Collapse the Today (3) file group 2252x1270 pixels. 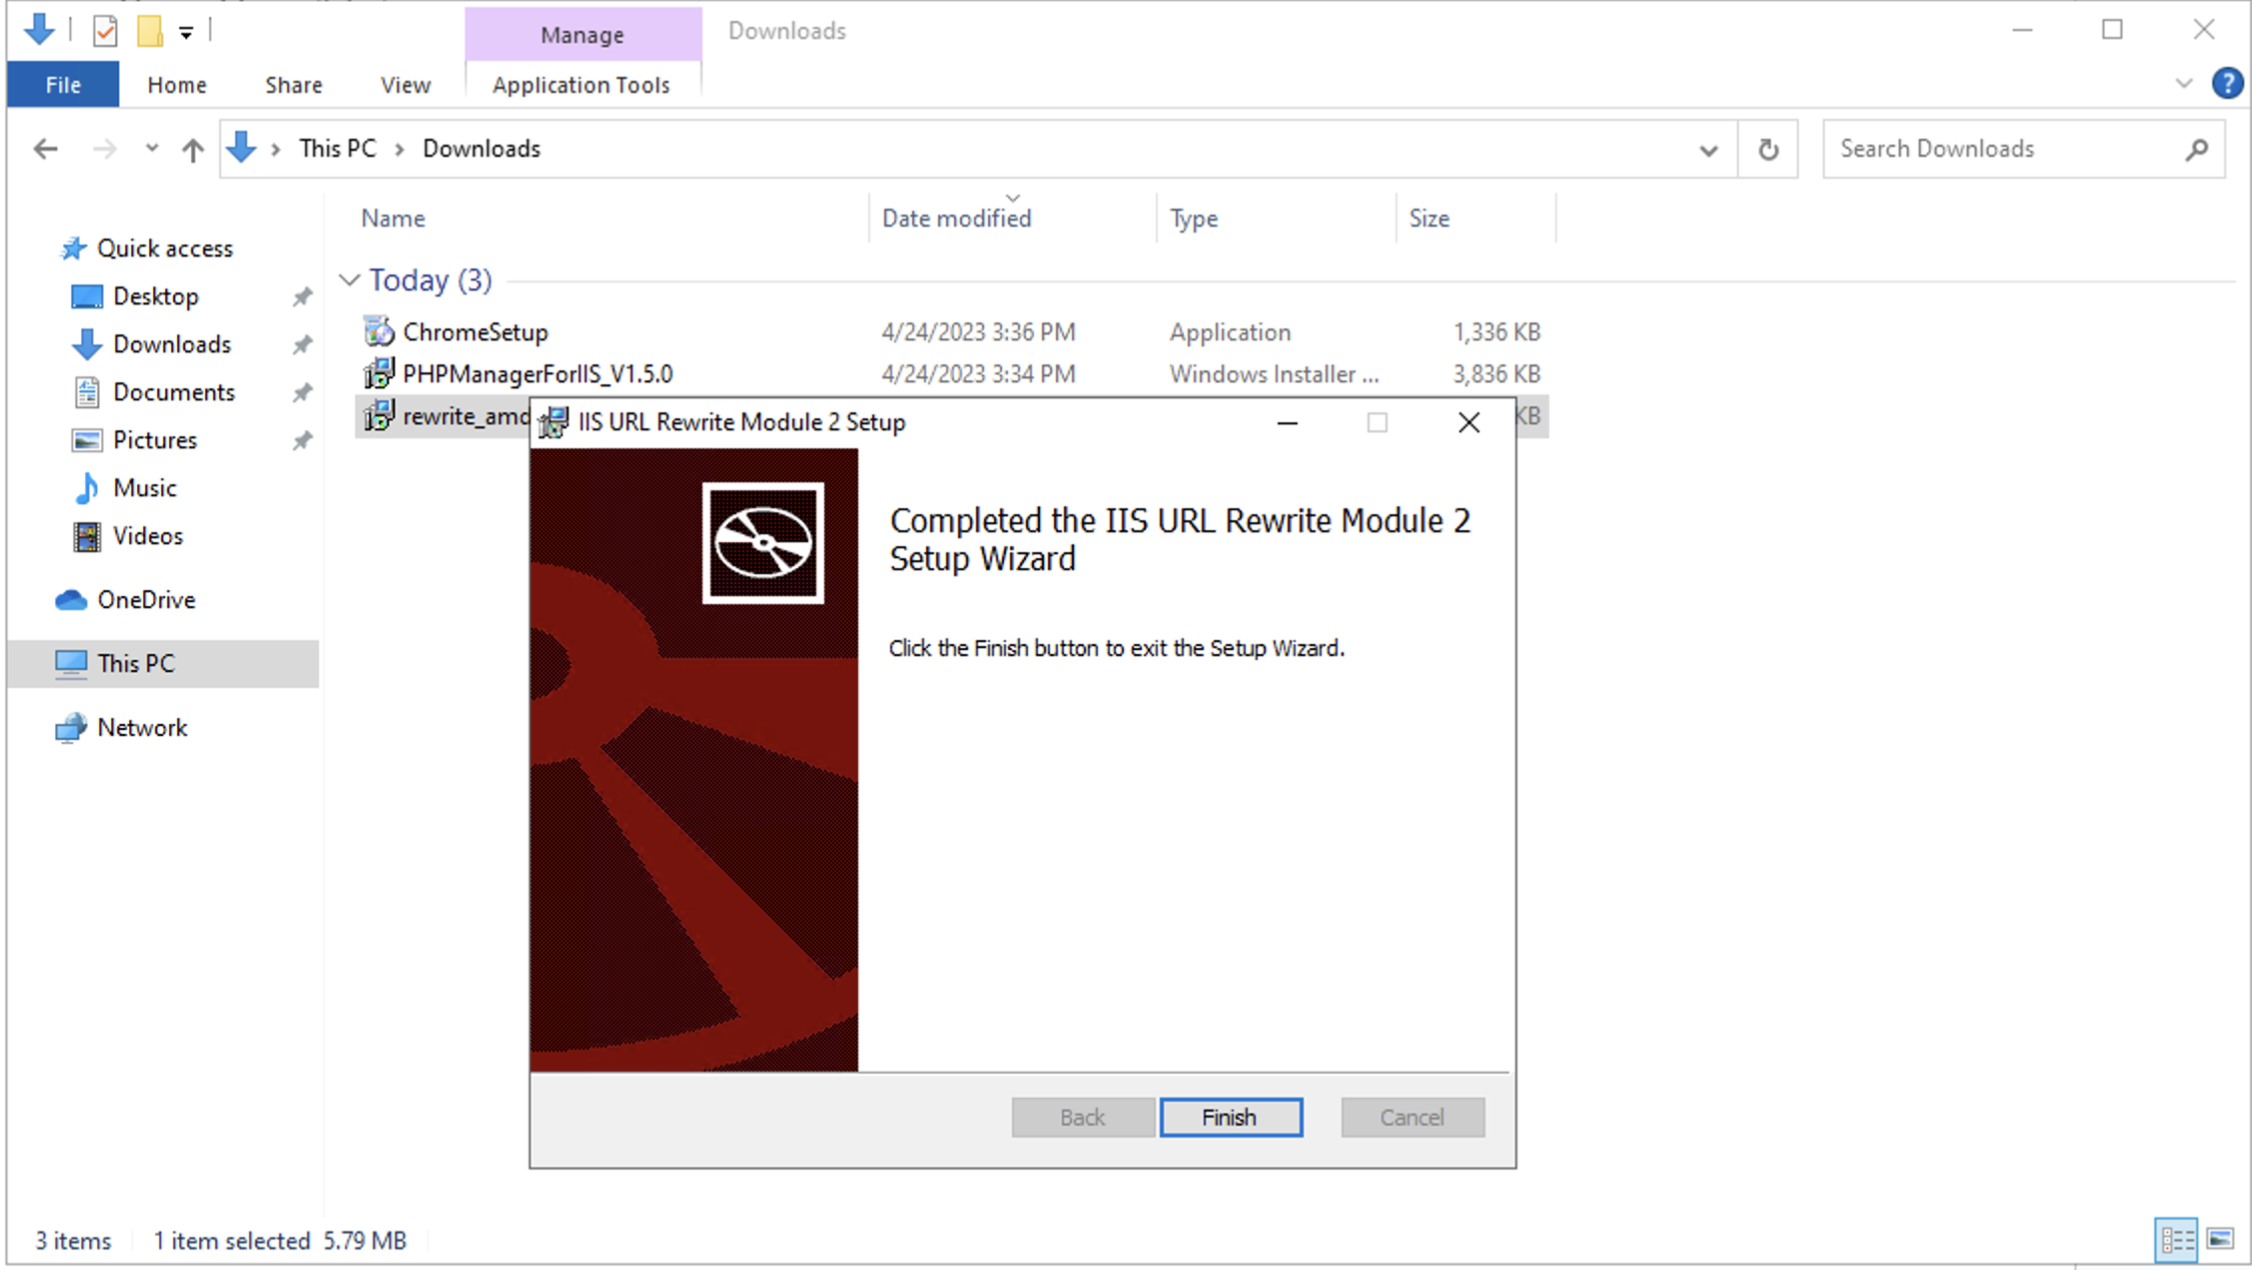[350, 280]
